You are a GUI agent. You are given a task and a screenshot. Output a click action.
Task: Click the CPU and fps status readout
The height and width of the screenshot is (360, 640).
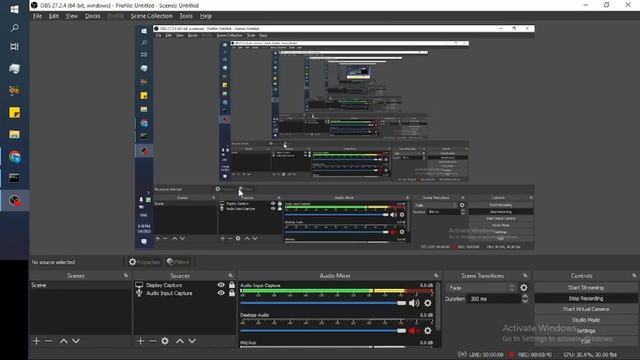pyautogui.click(x=590, y=355)
